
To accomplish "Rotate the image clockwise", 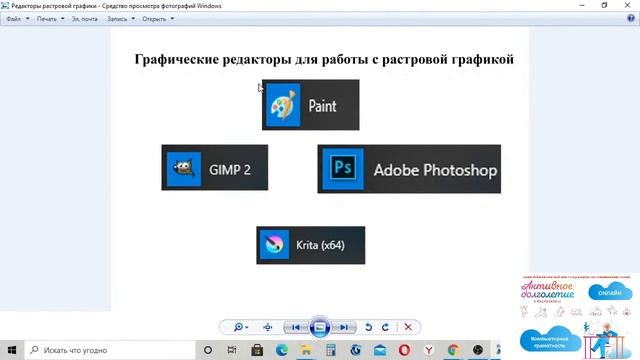I will pyautogui.click(x=385, y=327).
